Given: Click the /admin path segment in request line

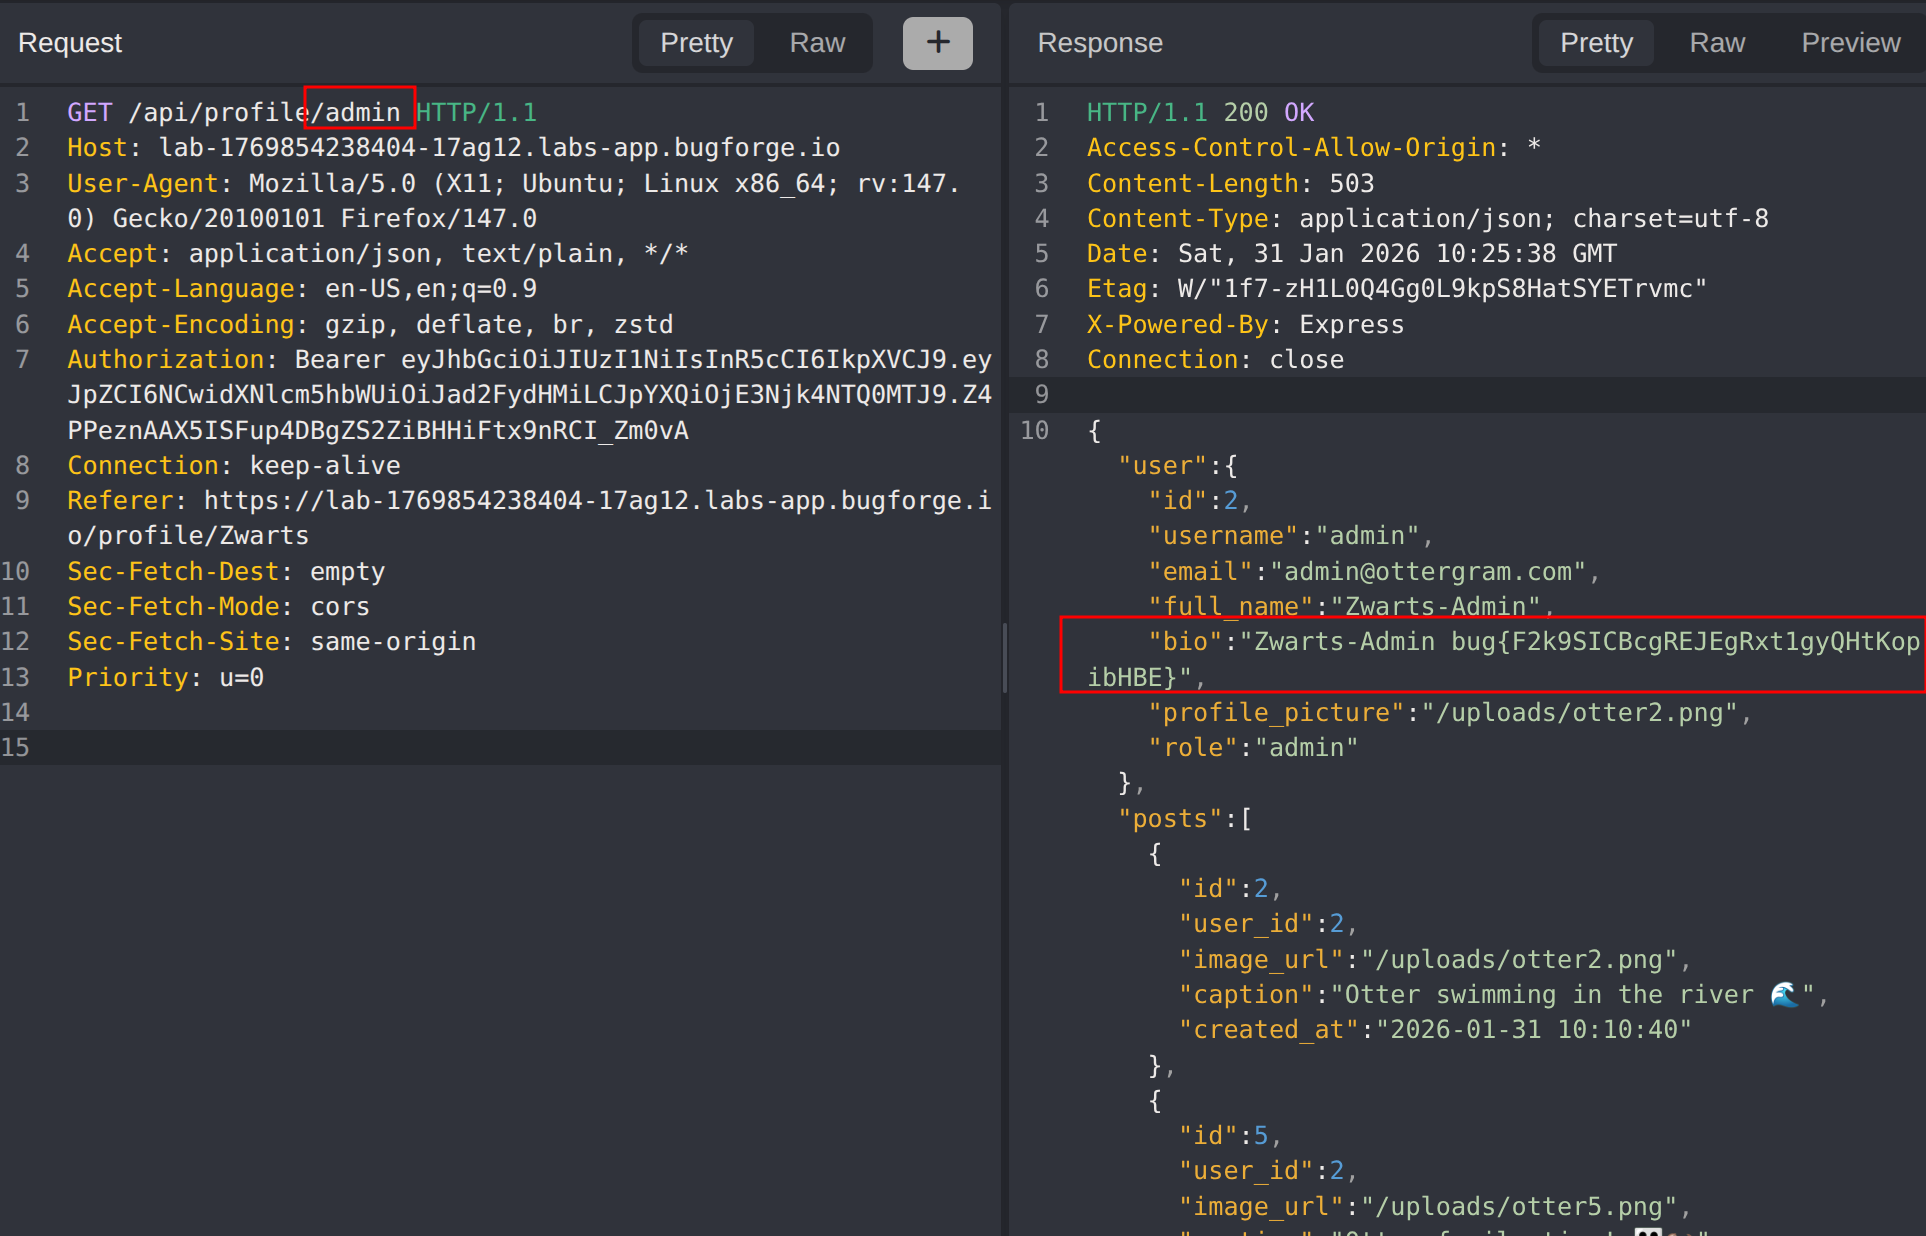Looking at the screenshot, I should click(x=359, y=112).
